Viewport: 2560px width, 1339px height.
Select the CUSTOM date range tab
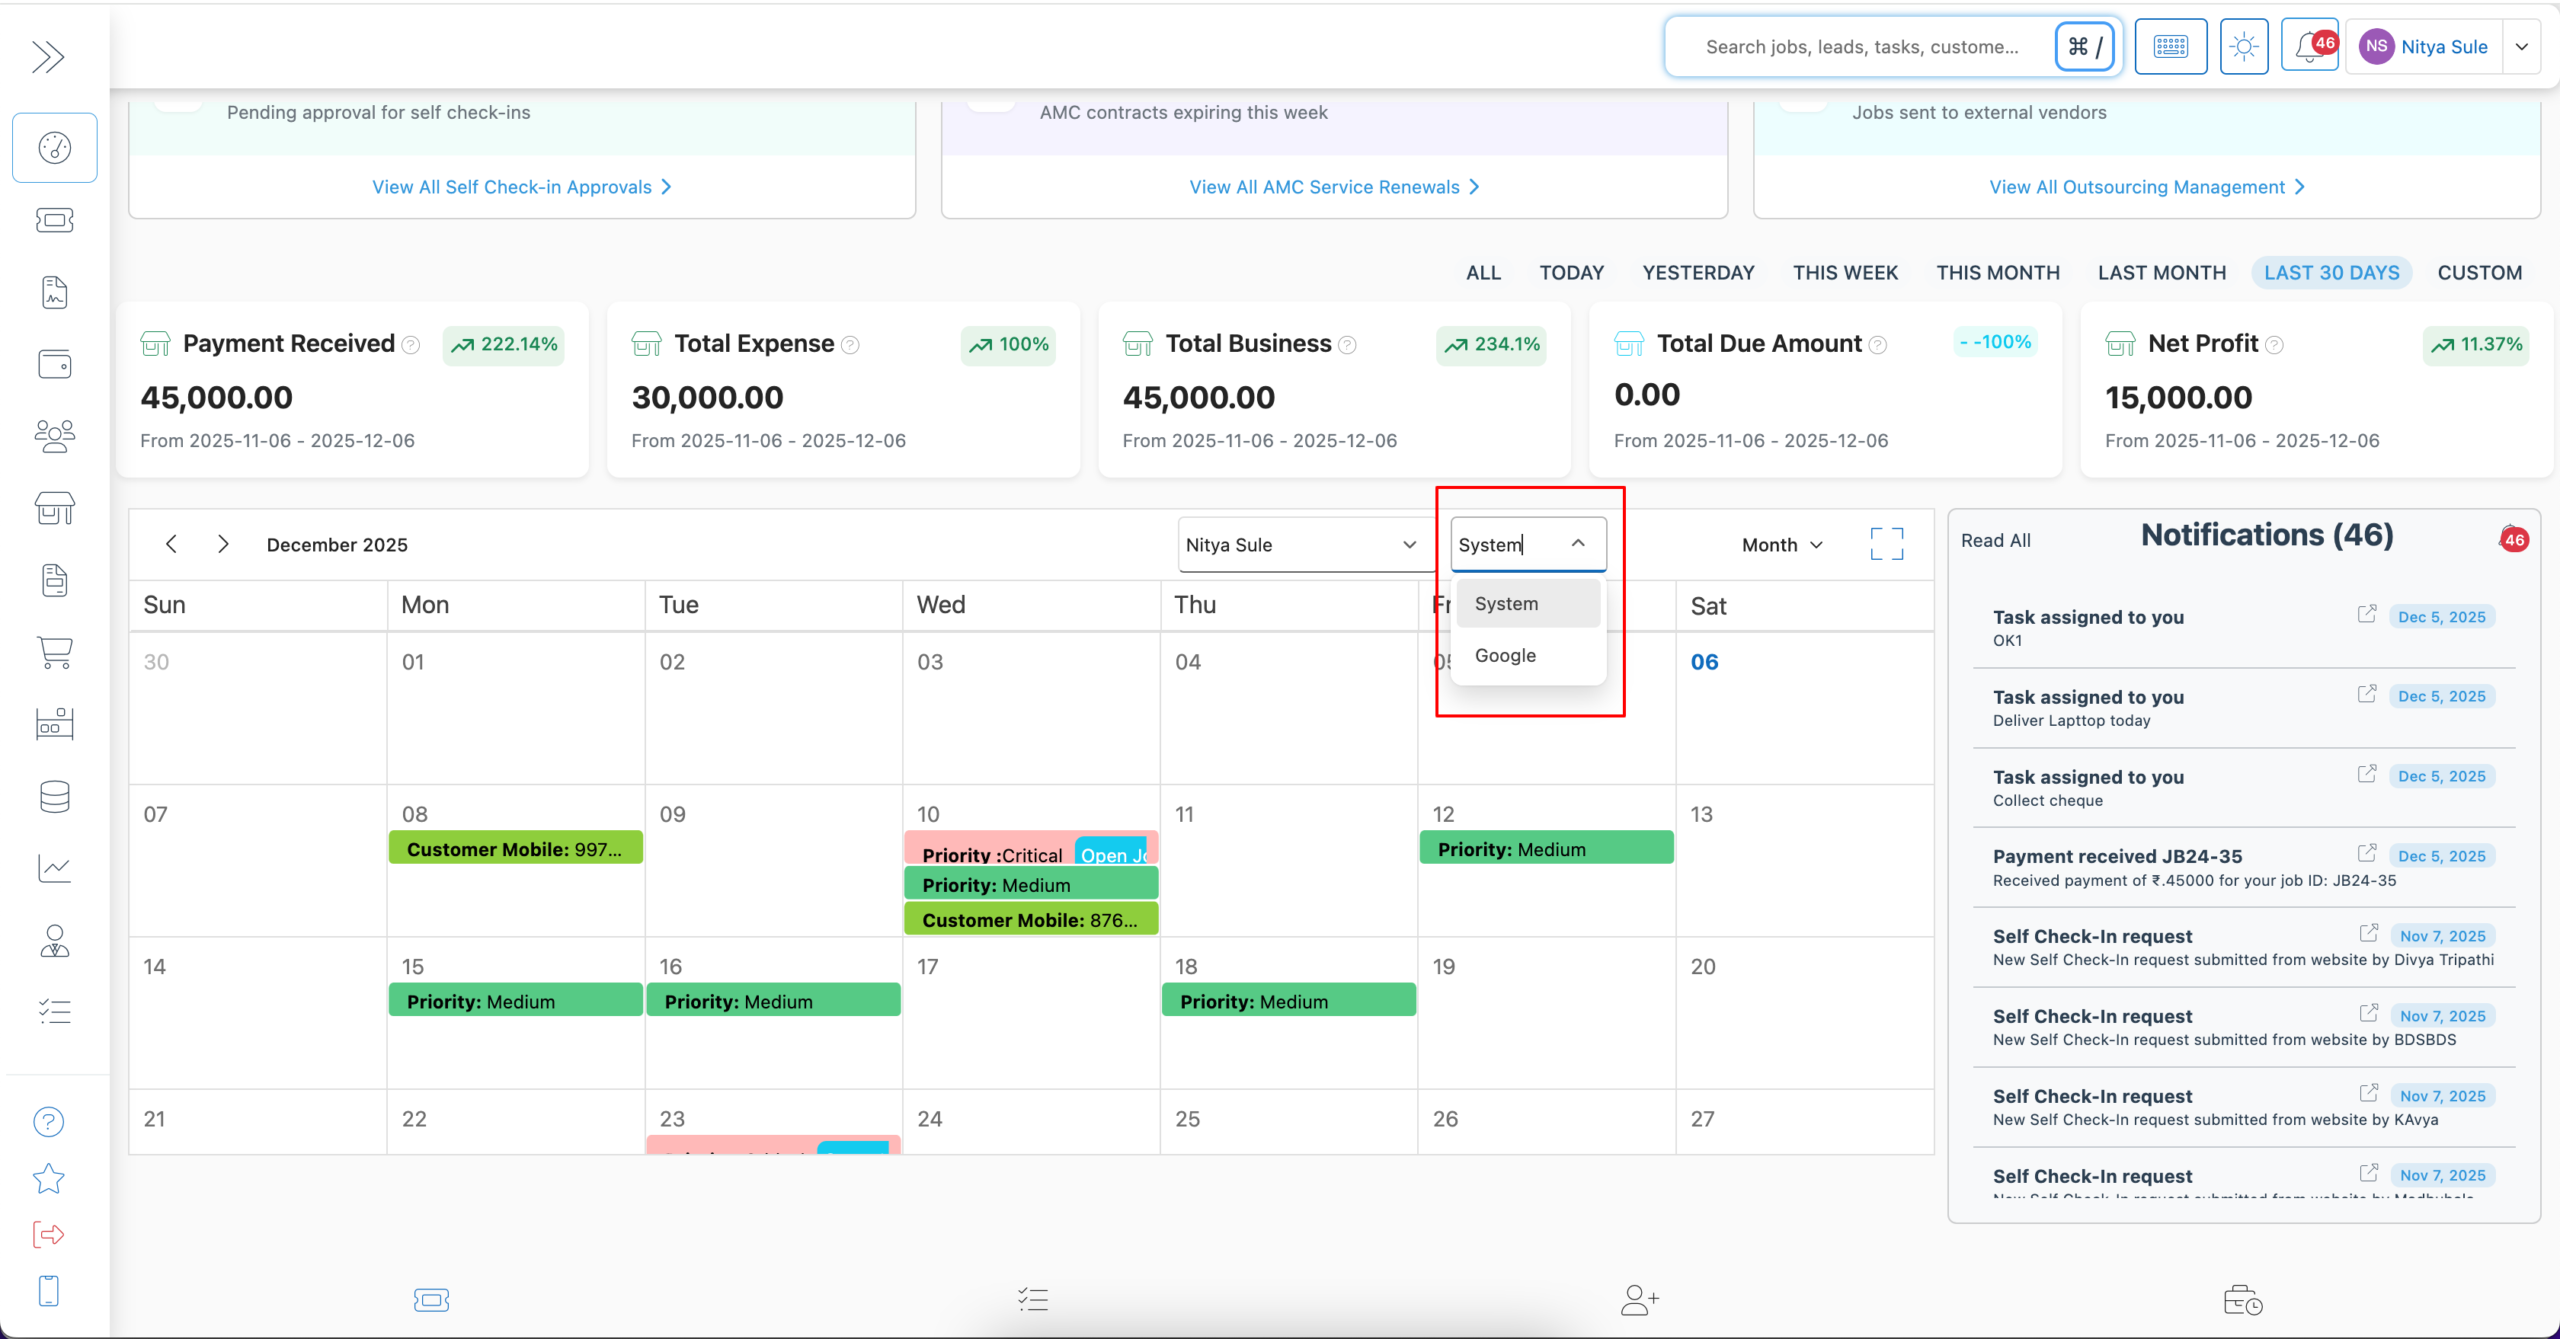(2481, 272)
